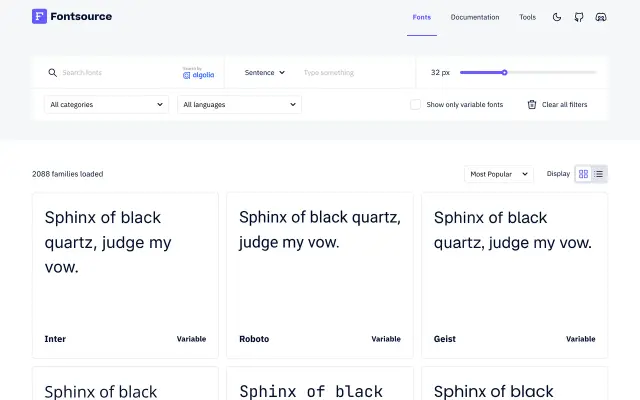Click the Display label
The width and height of the screenshot is (640, 400).
point(558,173)
